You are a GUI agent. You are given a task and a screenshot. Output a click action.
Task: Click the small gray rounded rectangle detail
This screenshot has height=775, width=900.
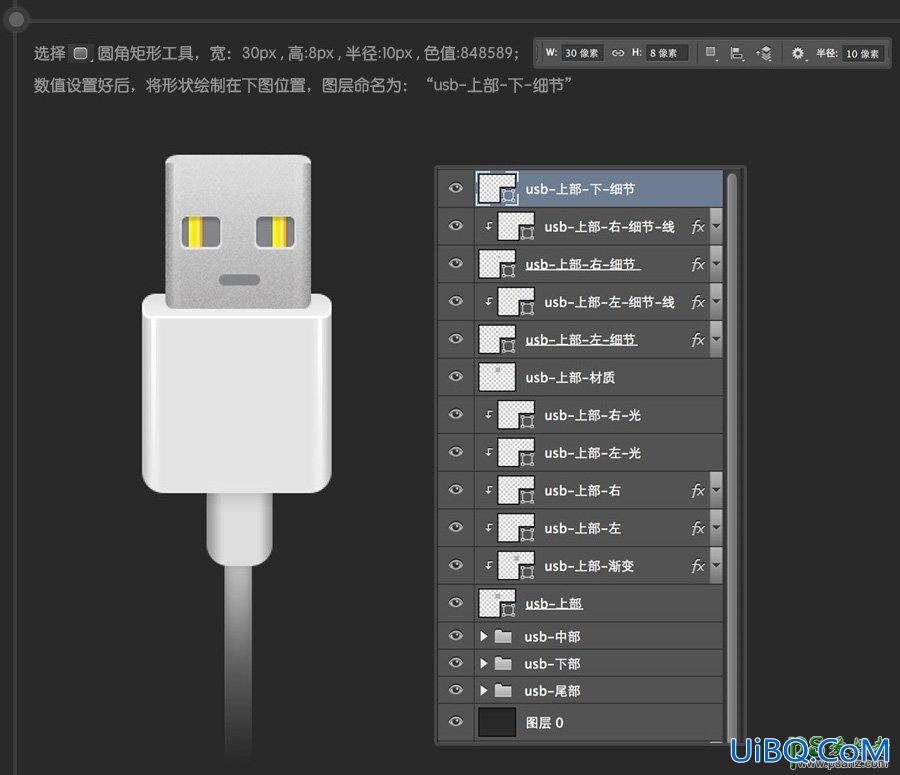(239, 280)
